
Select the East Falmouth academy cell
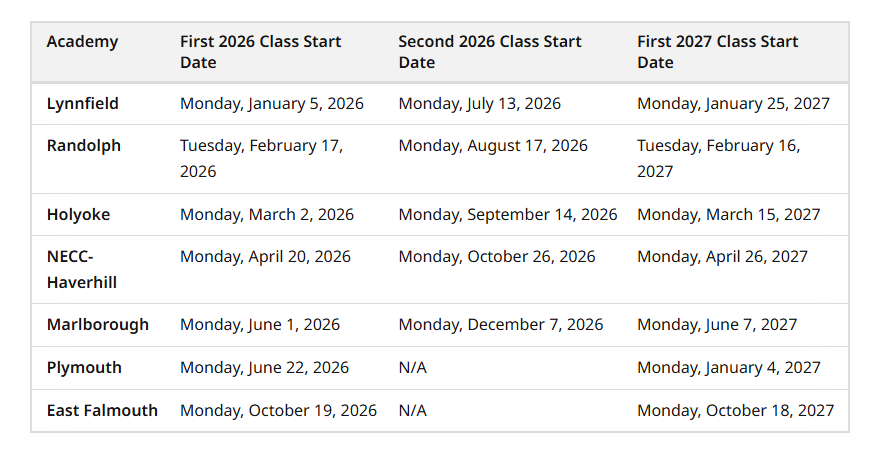coord(102,410)
